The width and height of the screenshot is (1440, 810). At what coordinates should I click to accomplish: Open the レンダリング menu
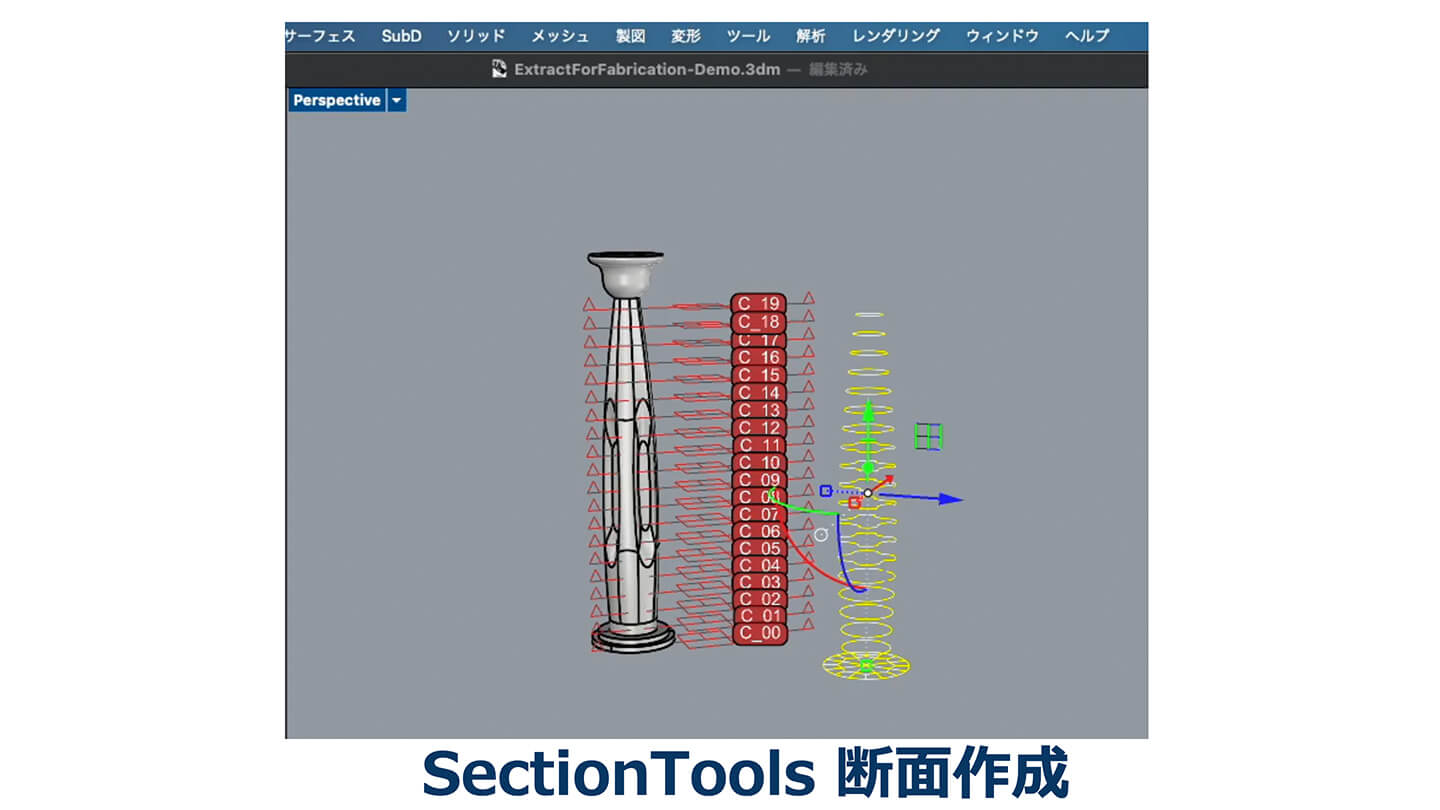click(896, 36)
